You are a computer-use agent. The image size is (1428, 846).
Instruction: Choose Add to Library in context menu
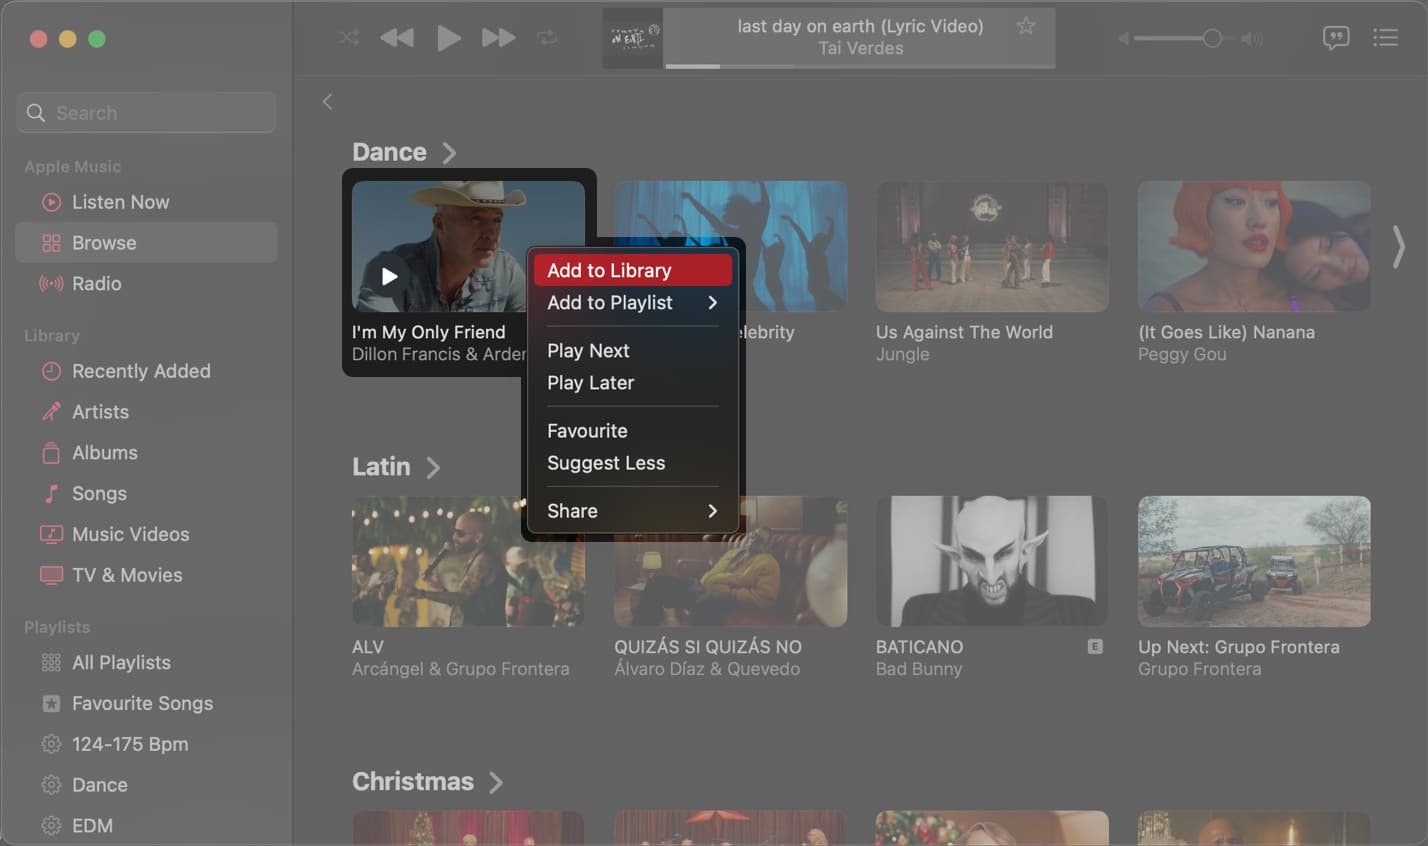tap(632, 270)
